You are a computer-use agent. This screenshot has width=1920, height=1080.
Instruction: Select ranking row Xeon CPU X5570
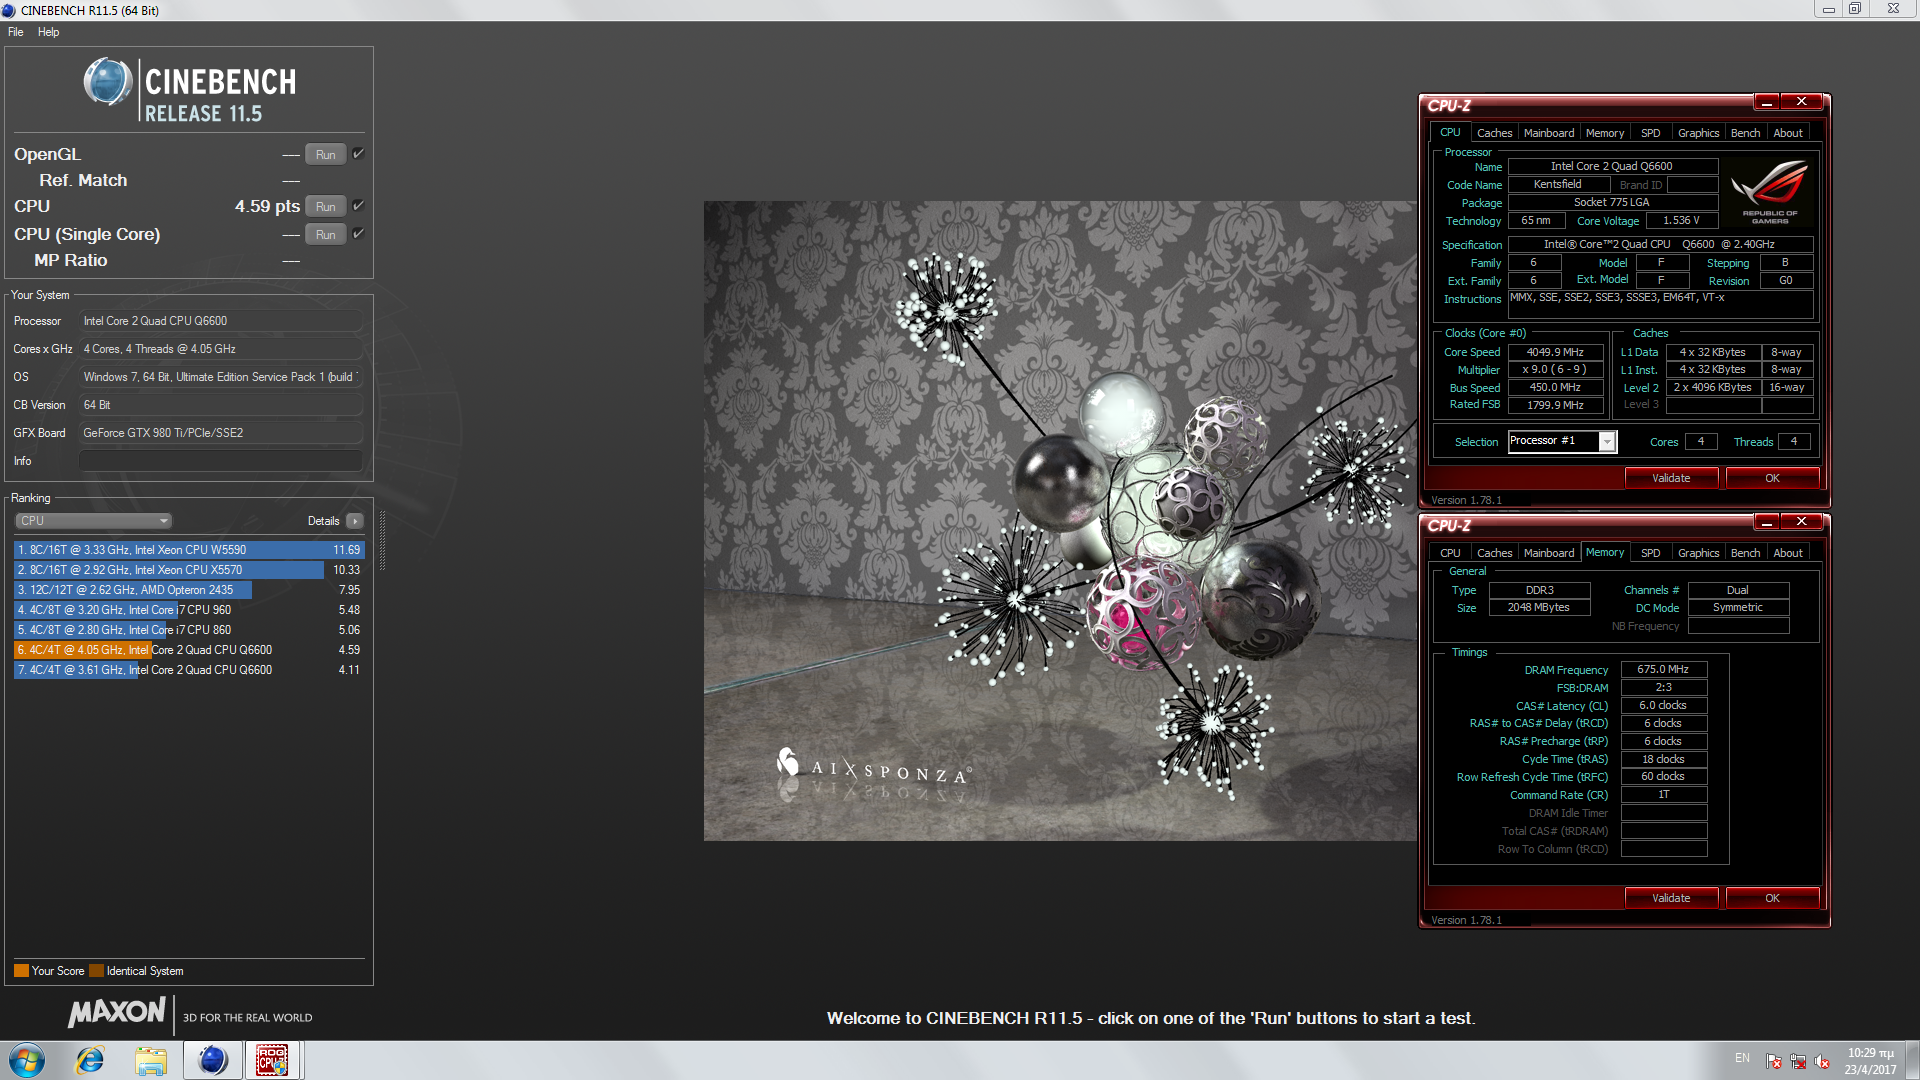click(x=189, y=570)
